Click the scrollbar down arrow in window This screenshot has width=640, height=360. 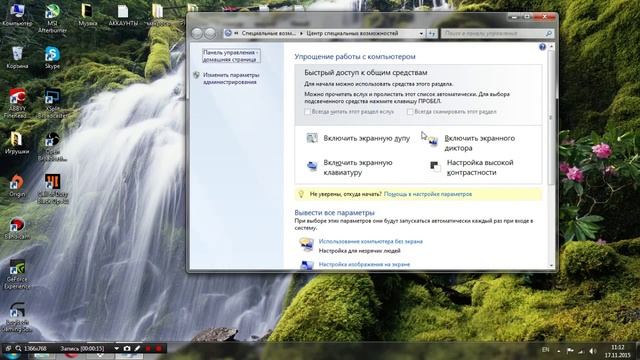551,265
